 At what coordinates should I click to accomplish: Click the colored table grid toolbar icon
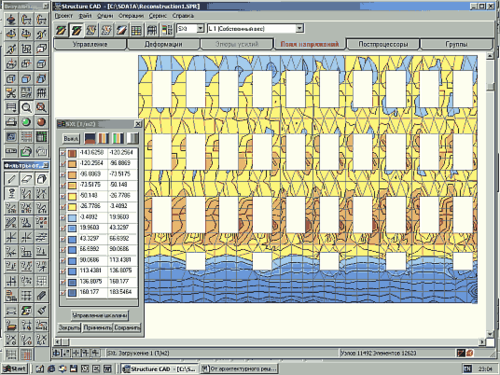point(136,30)
